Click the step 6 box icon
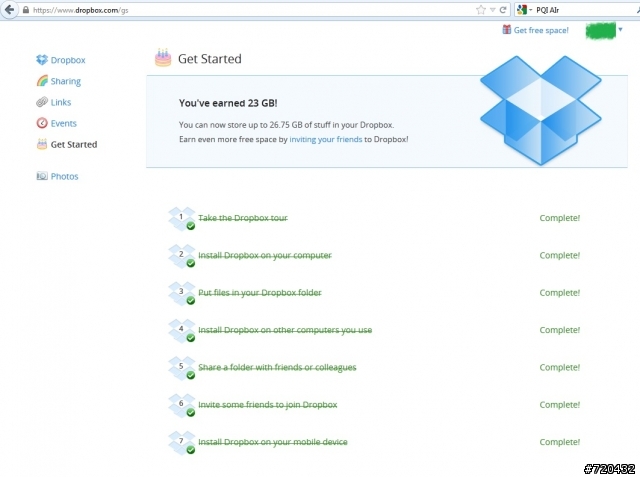640x477 pixels. [182, 406]
